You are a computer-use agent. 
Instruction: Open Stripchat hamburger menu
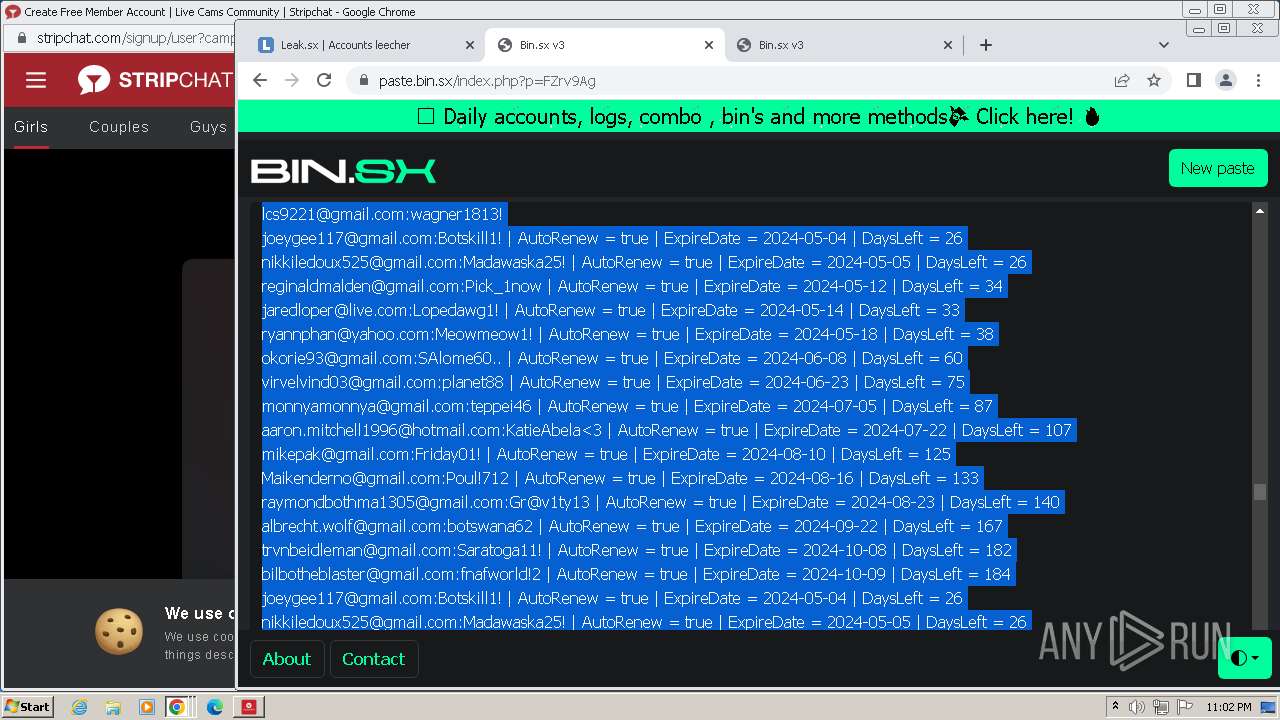(x=36, y=81)
